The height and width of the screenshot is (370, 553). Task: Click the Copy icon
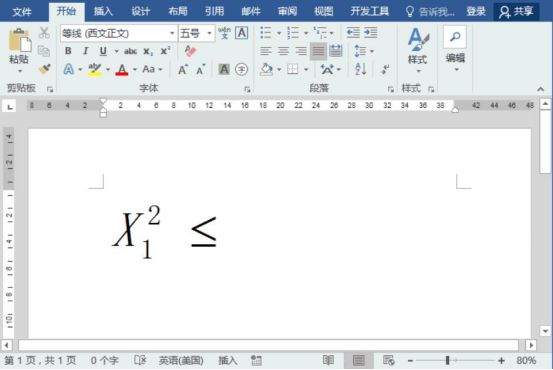[x=44, y=51]
